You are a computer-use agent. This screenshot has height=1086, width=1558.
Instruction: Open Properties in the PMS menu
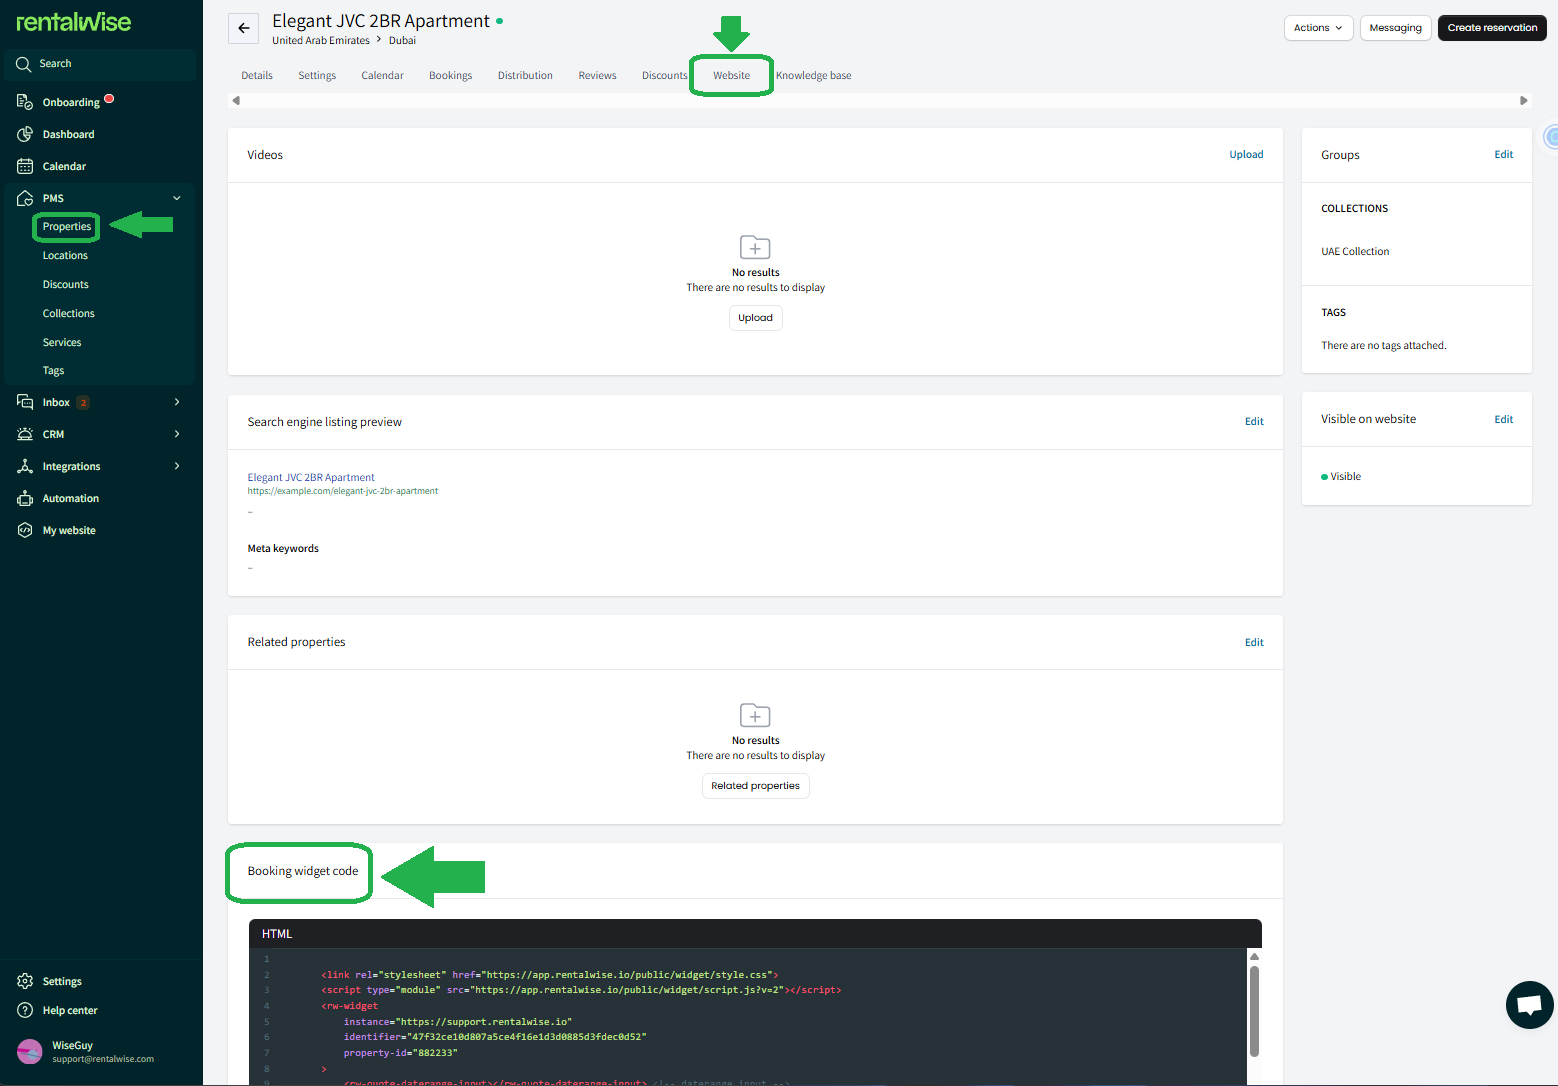[x=67, y=227]
